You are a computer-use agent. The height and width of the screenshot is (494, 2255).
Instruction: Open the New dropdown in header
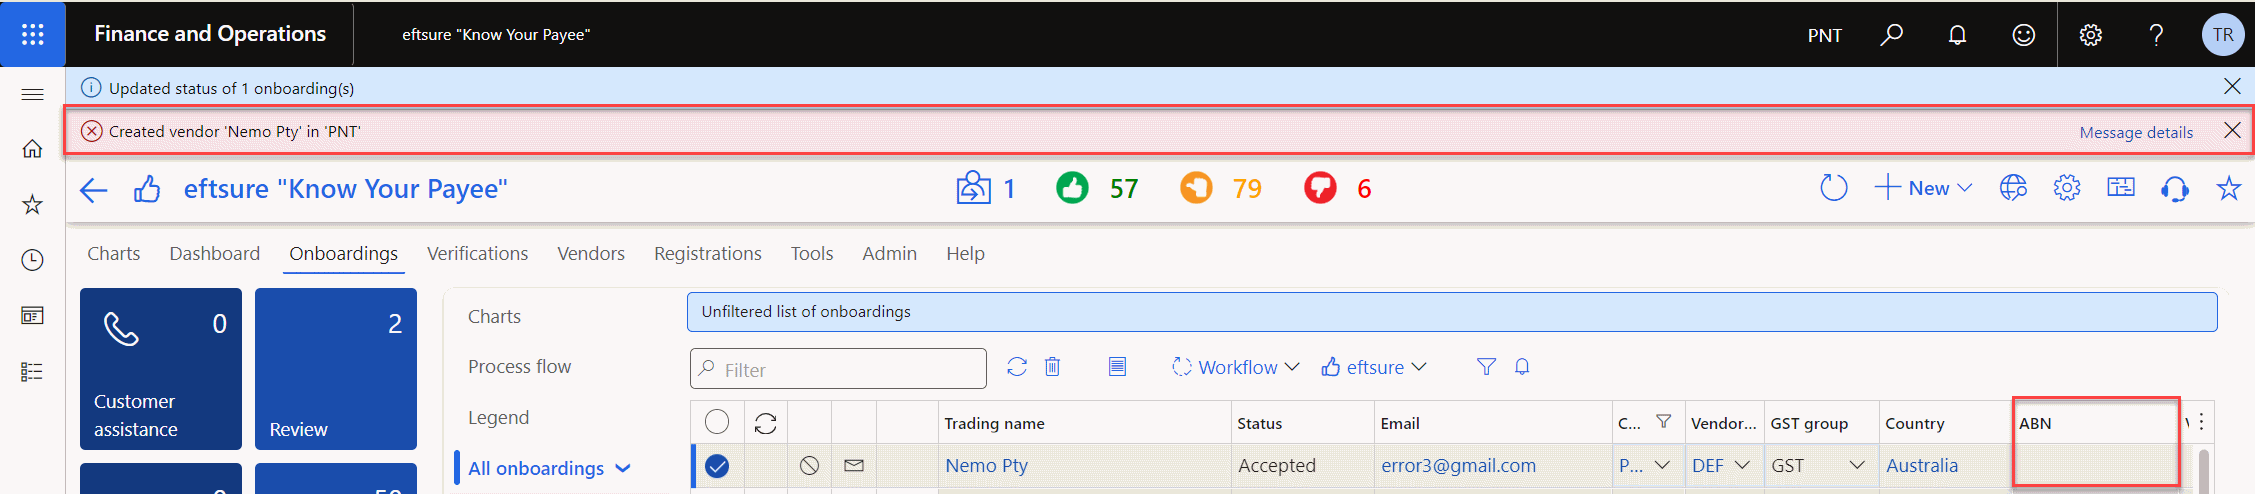(1923, 188)
